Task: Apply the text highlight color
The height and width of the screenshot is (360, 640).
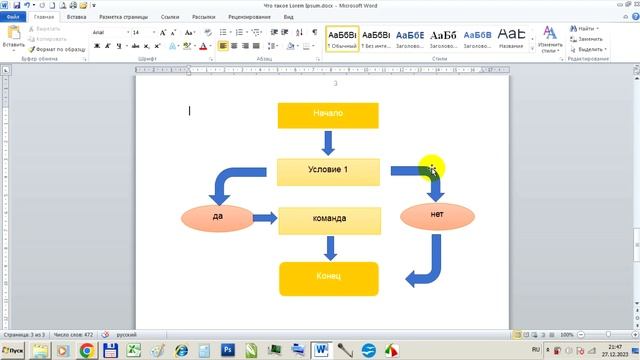Action: coord(187,46)
